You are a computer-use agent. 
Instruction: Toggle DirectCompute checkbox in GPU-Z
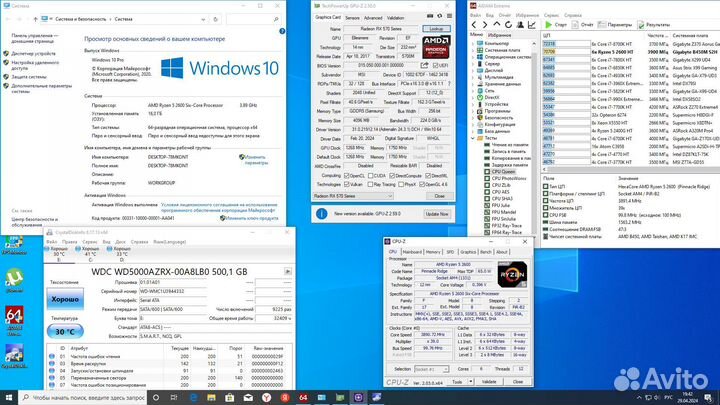(392, 176)
